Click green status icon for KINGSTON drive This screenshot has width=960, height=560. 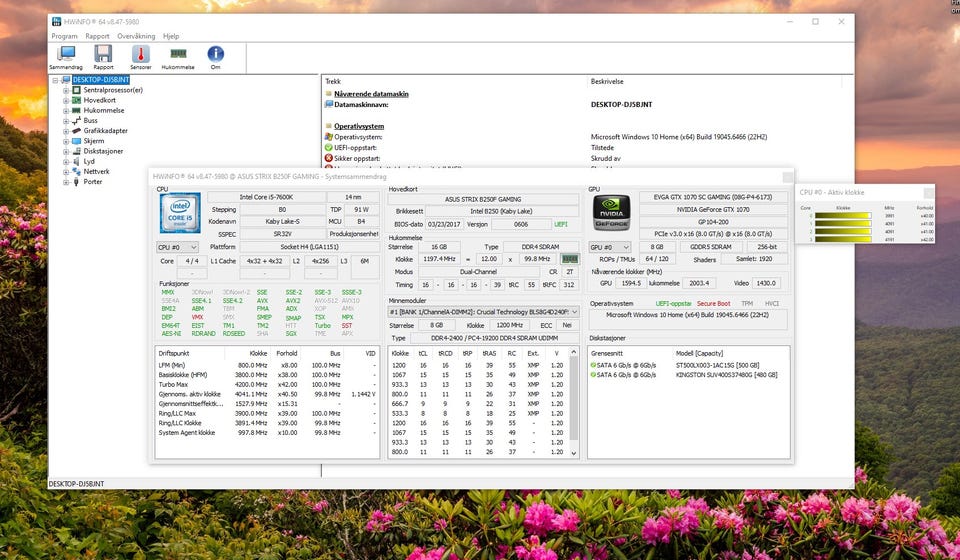(x=593, y=375)
